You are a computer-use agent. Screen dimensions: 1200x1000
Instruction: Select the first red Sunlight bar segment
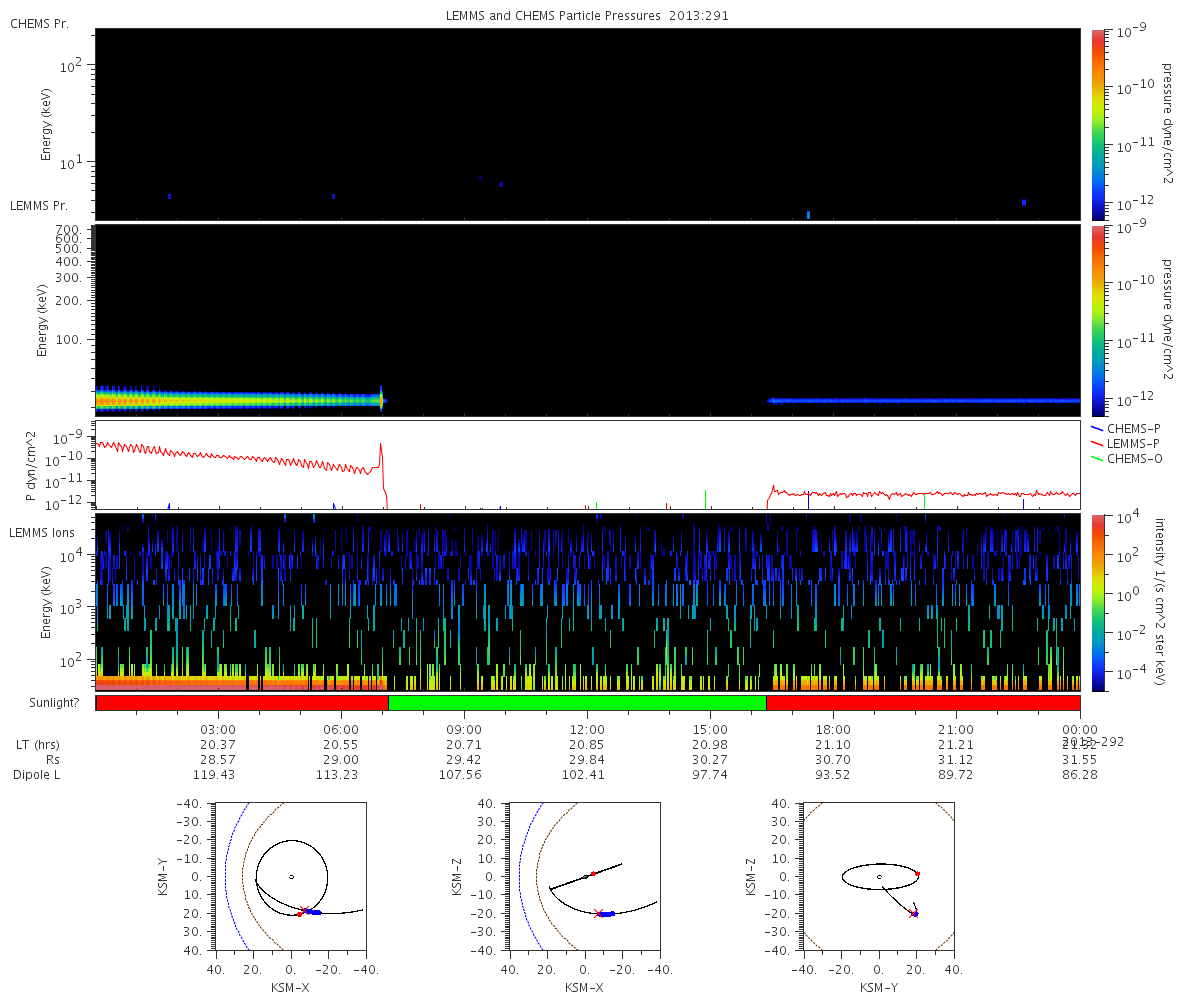point(242,703)
